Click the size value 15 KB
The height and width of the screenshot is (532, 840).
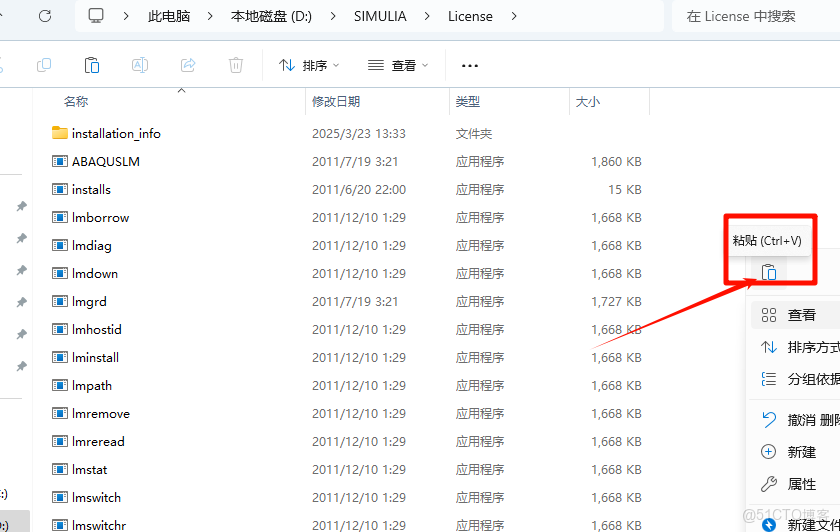[x=625, y=190]
